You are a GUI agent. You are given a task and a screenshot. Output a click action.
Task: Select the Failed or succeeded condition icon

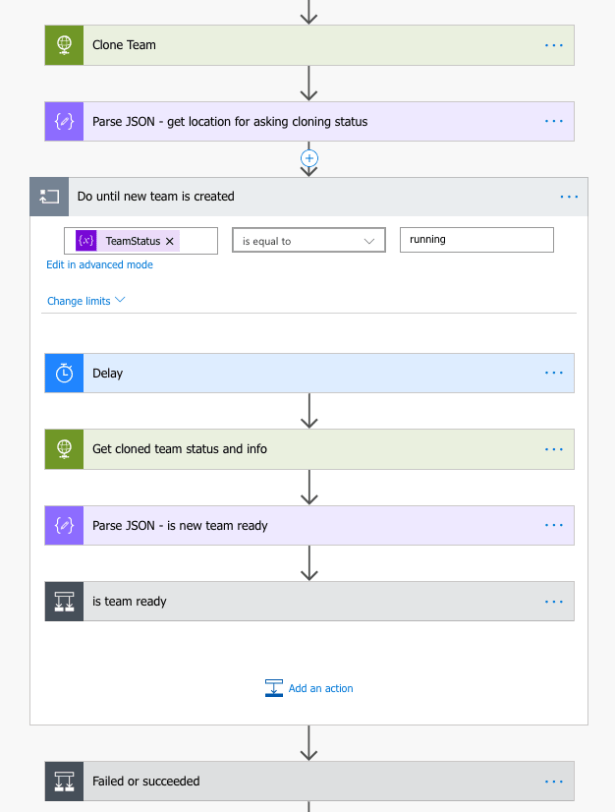(x=63, y=781)
